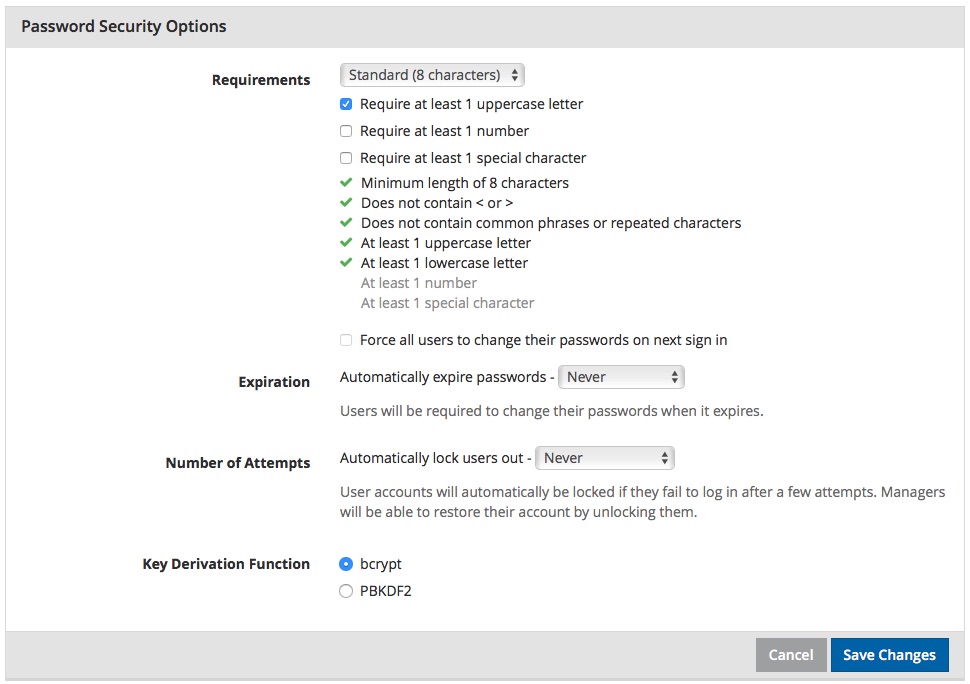Uncheck 'Require at least 1 uppercase letter'
This screenshot has height=684, width=970.
[x=346, y=104]
